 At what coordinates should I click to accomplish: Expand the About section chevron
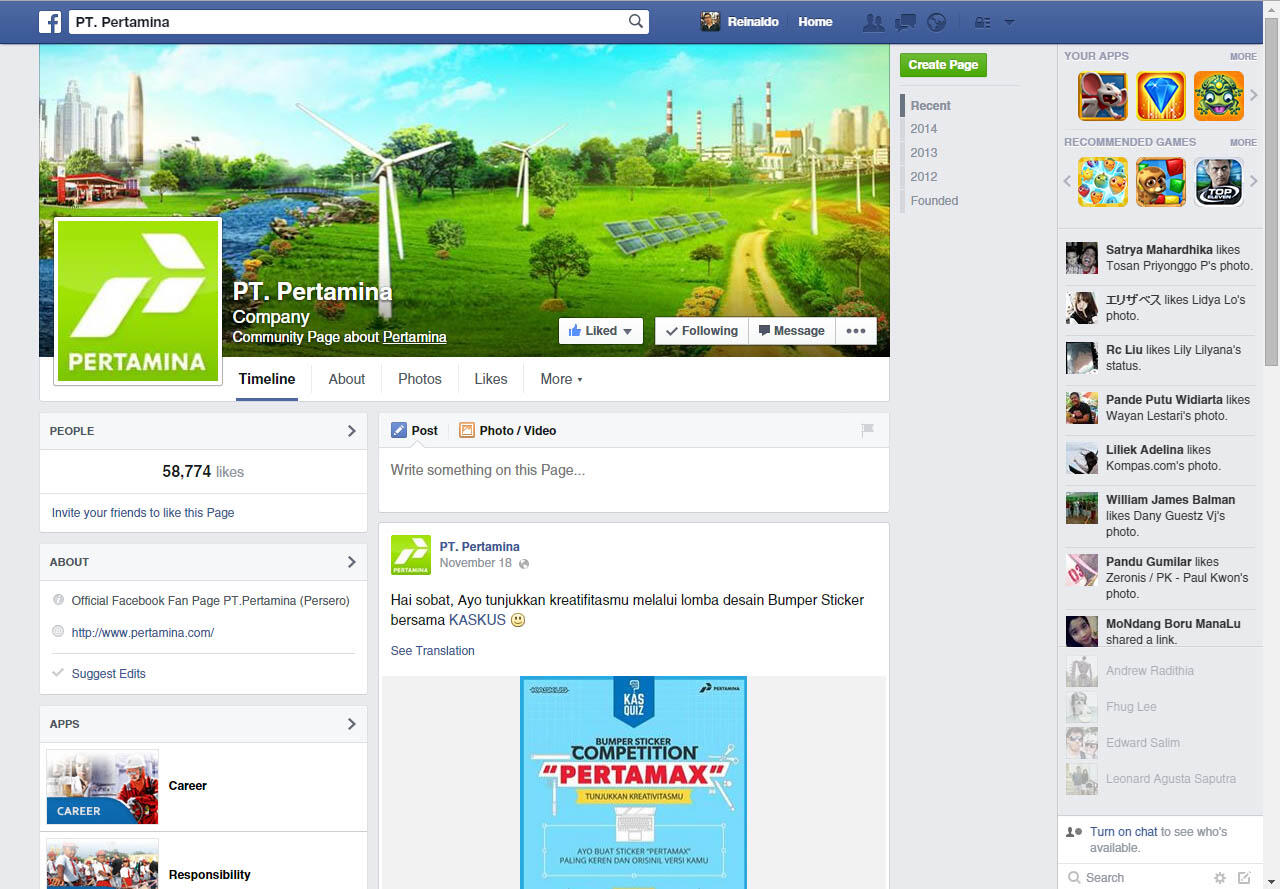coord(351,562)
